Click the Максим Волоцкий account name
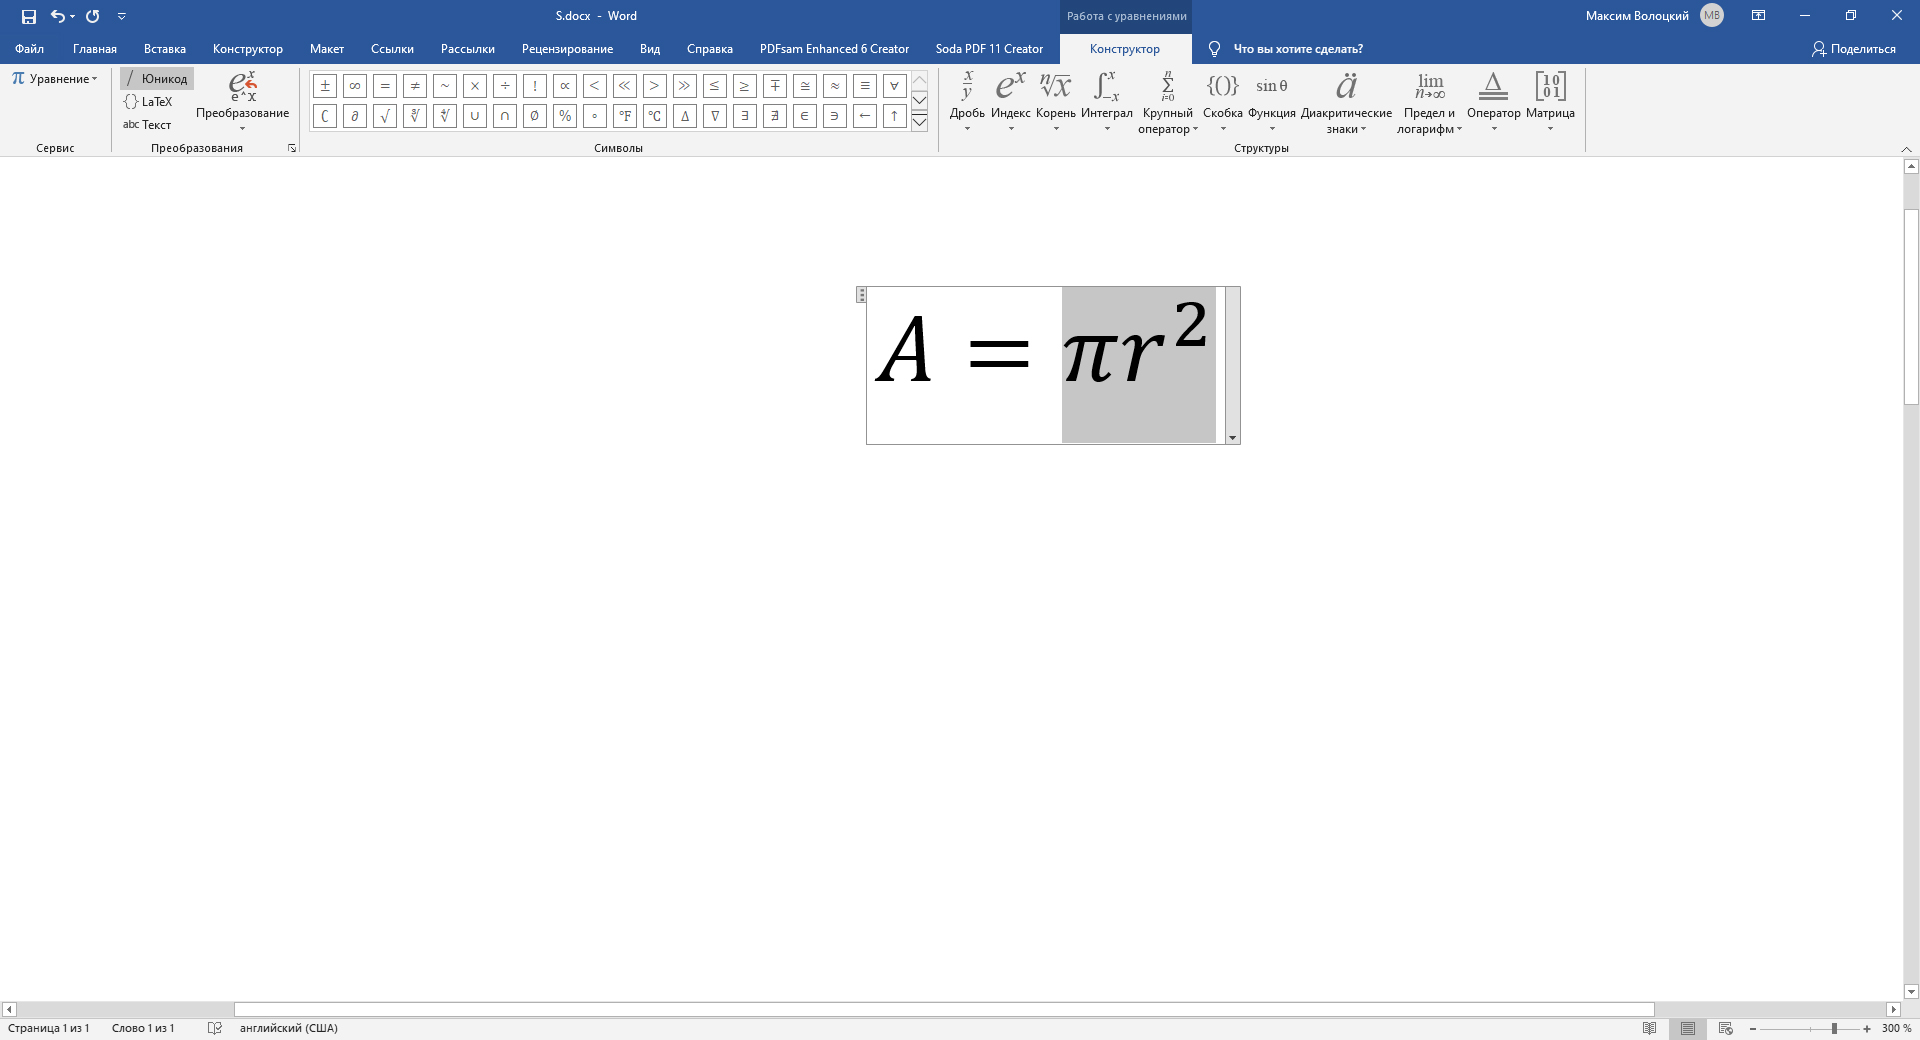Image resolution: width=1920 pixels, height=1040 pixels. (1637, 16)
